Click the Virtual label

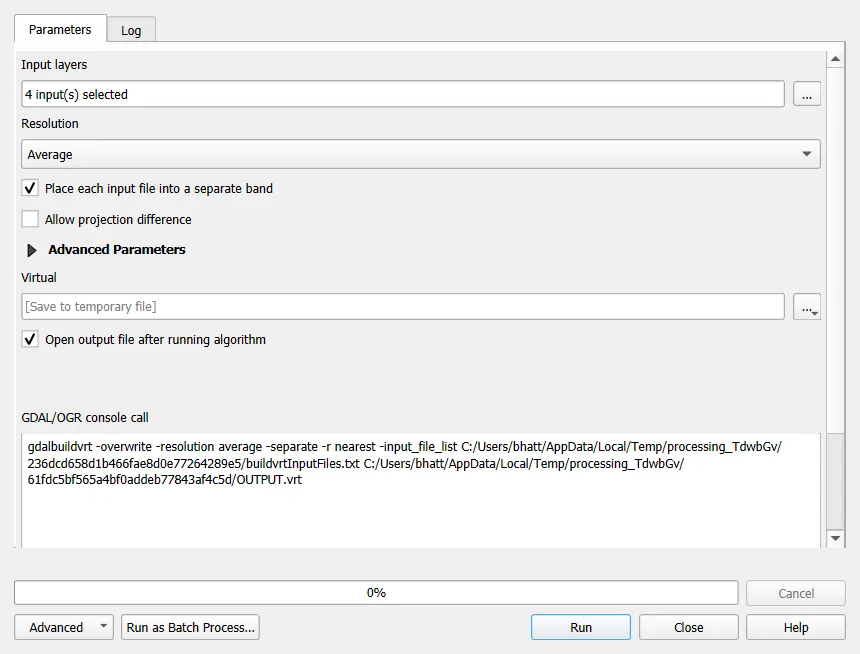click(39, 278)
